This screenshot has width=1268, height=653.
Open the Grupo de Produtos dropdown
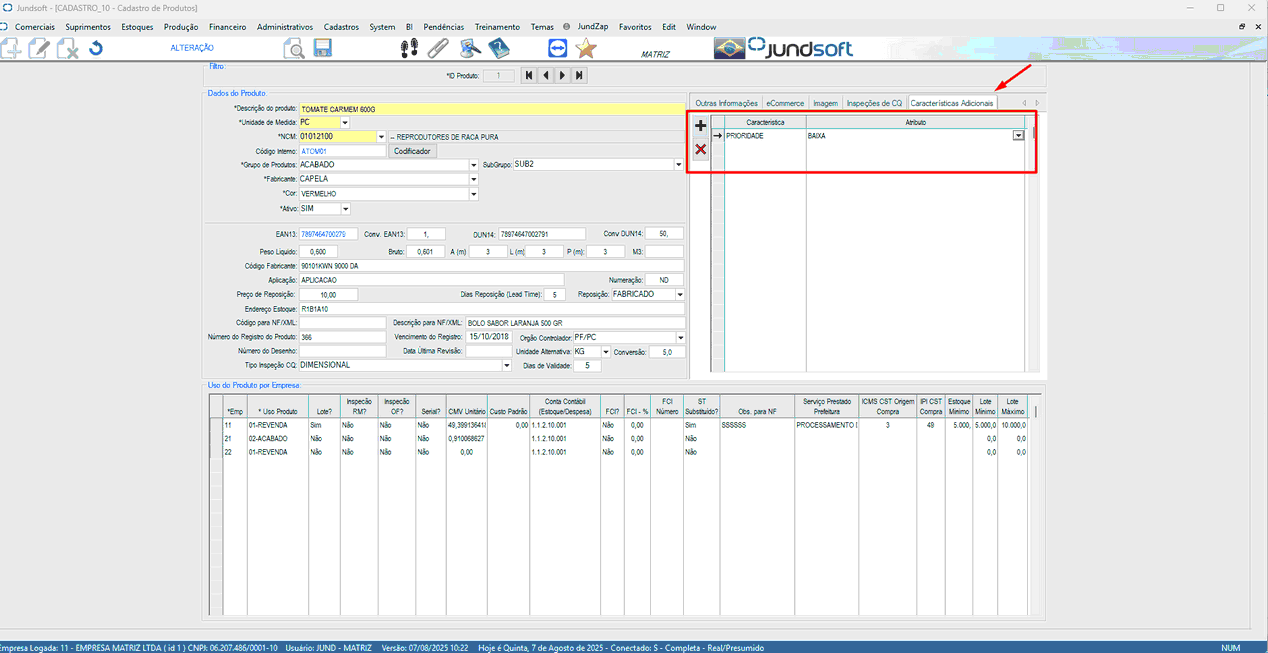tap(473, 165)
